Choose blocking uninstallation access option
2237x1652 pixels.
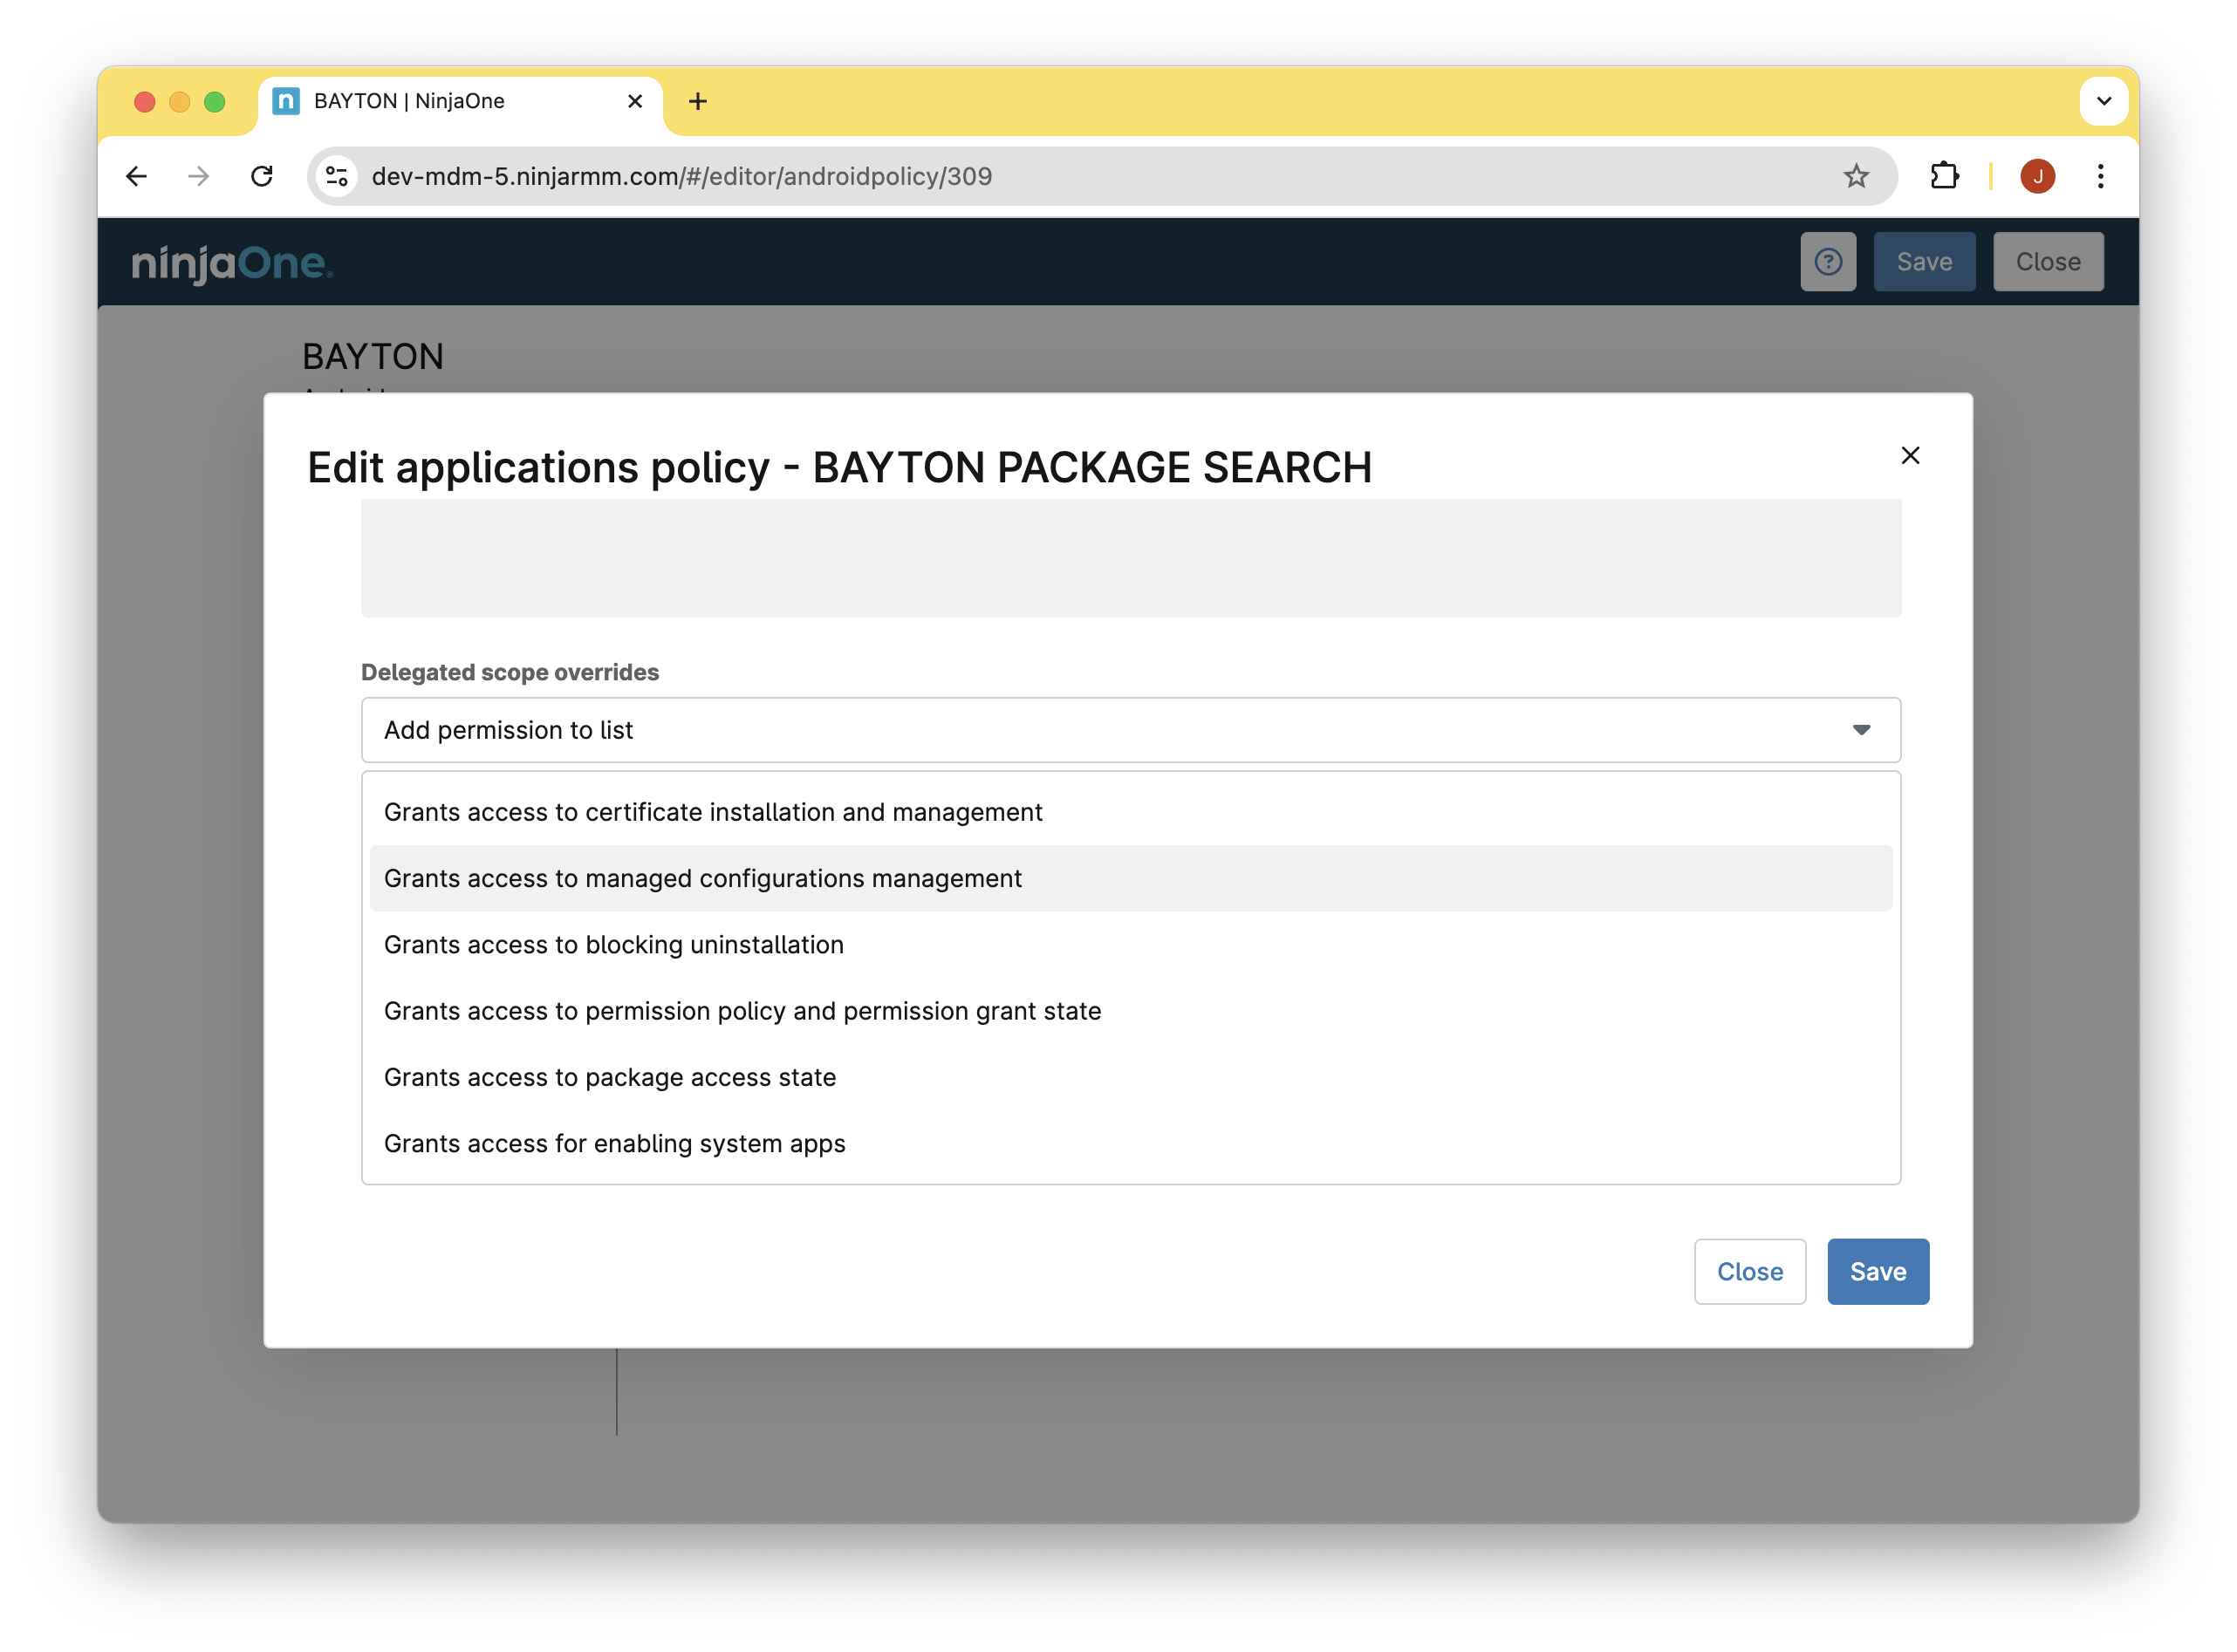[x=1130, y=945]
